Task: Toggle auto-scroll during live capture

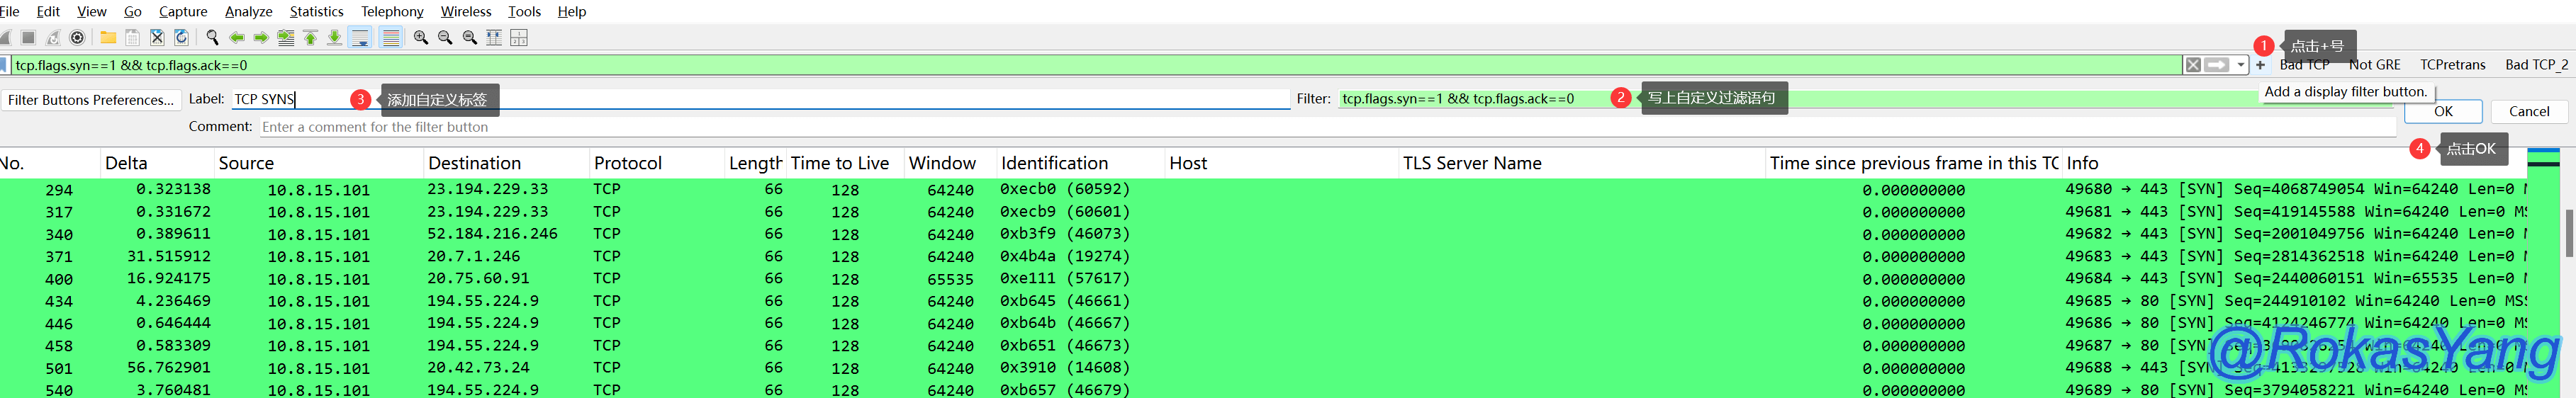Action: point(361,38)
